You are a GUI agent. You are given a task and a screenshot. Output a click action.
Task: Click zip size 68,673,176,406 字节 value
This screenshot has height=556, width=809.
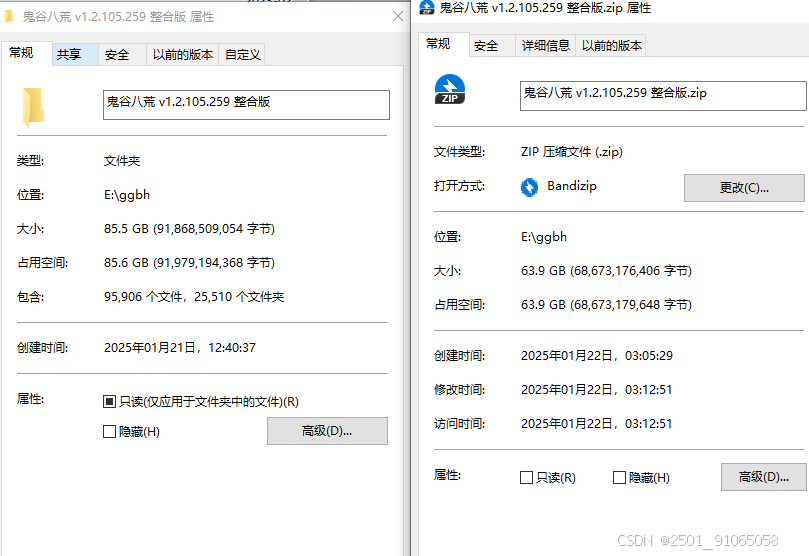[x=606, y=271]
